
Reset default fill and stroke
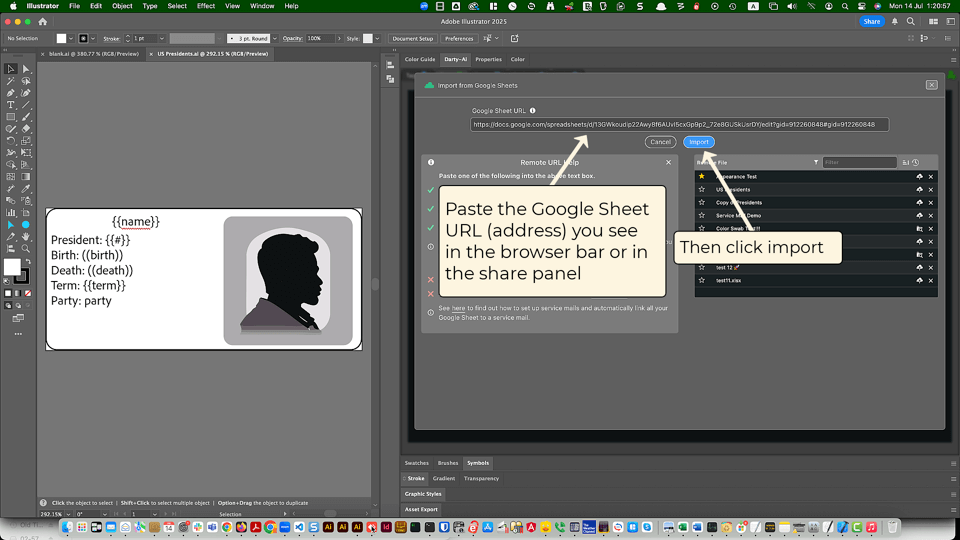coord(7,282)
